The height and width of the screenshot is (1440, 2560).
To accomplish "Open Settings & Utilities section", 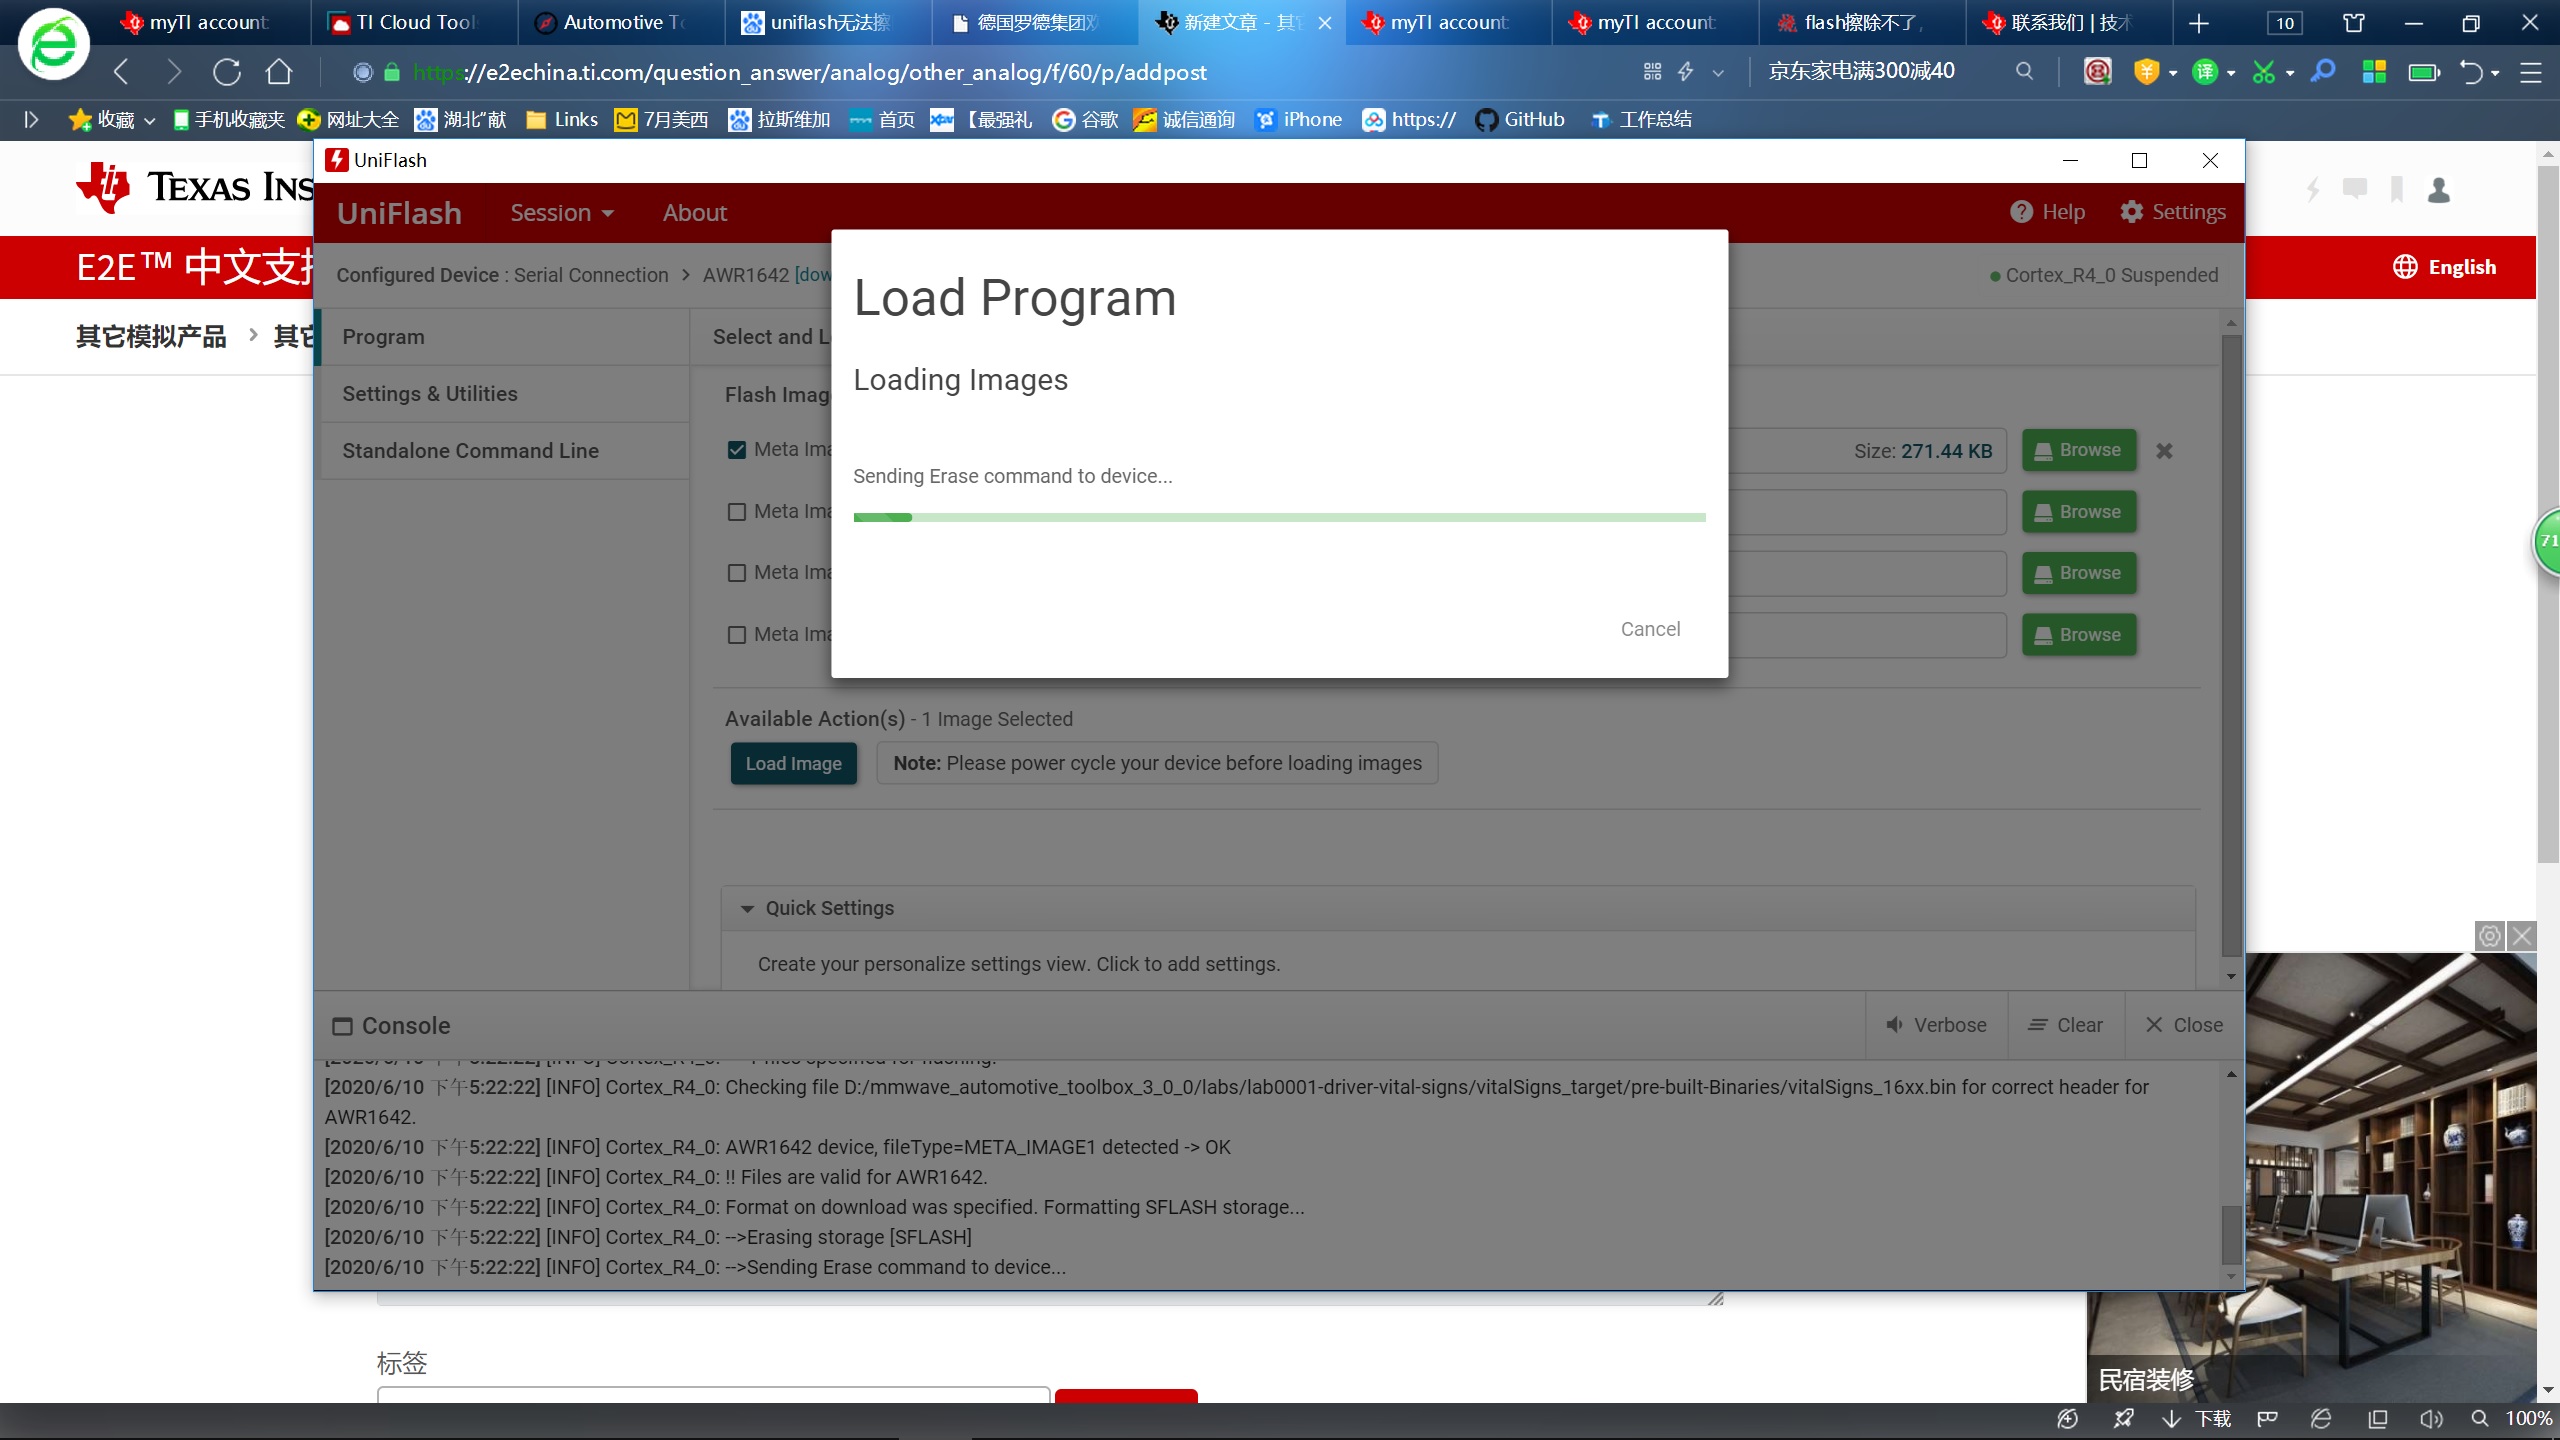I will click(504, 394).
